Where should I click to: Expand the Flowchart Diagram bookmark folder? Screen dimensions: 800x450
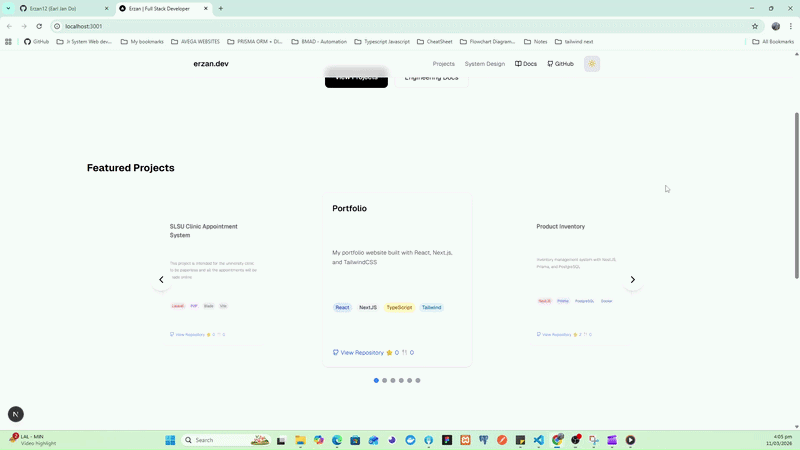pos(488,42)
